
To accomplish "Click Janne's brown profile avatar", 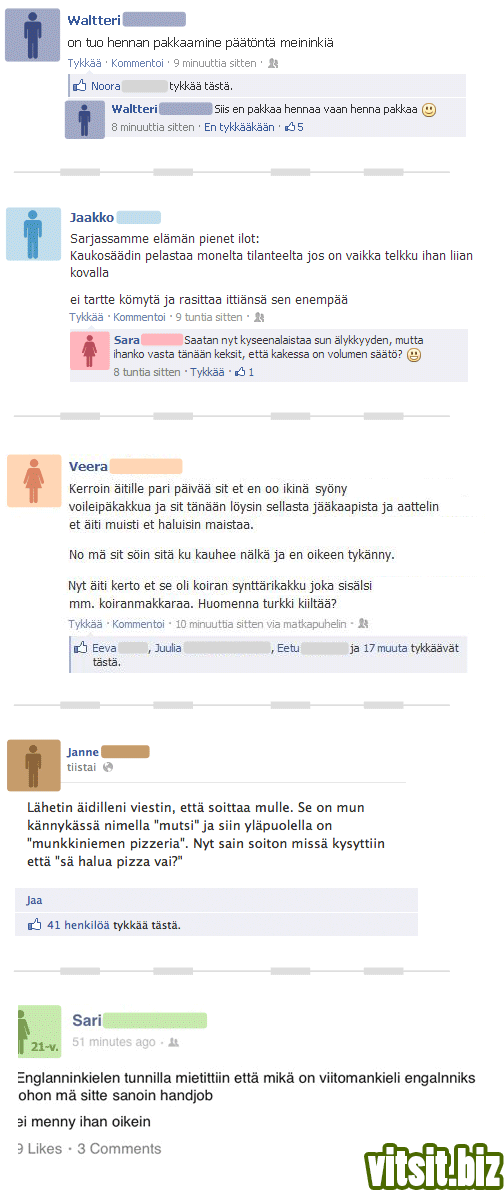I will [x=33, y=765].
